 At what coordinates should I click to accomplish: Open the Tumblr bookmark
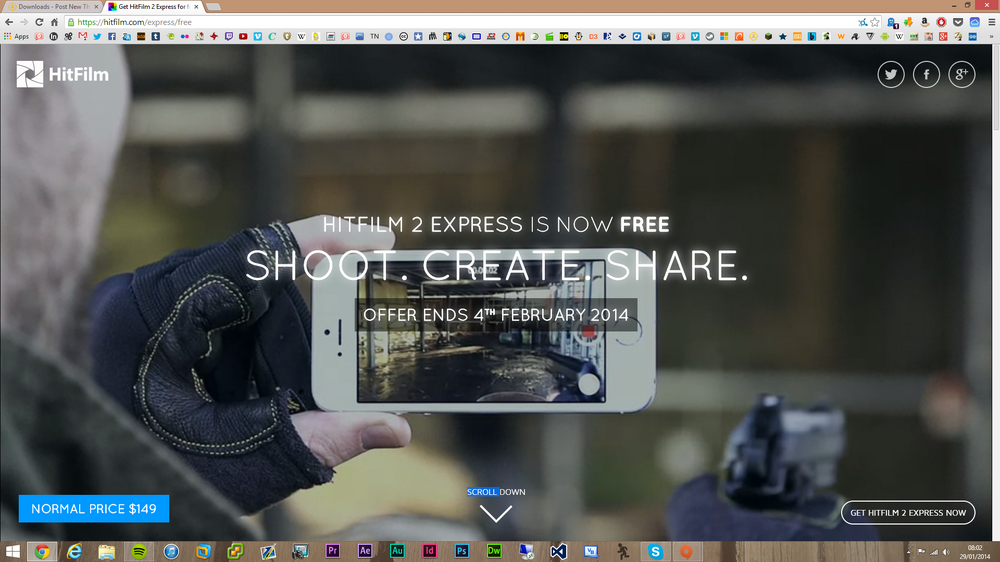(x=156, y=36)
